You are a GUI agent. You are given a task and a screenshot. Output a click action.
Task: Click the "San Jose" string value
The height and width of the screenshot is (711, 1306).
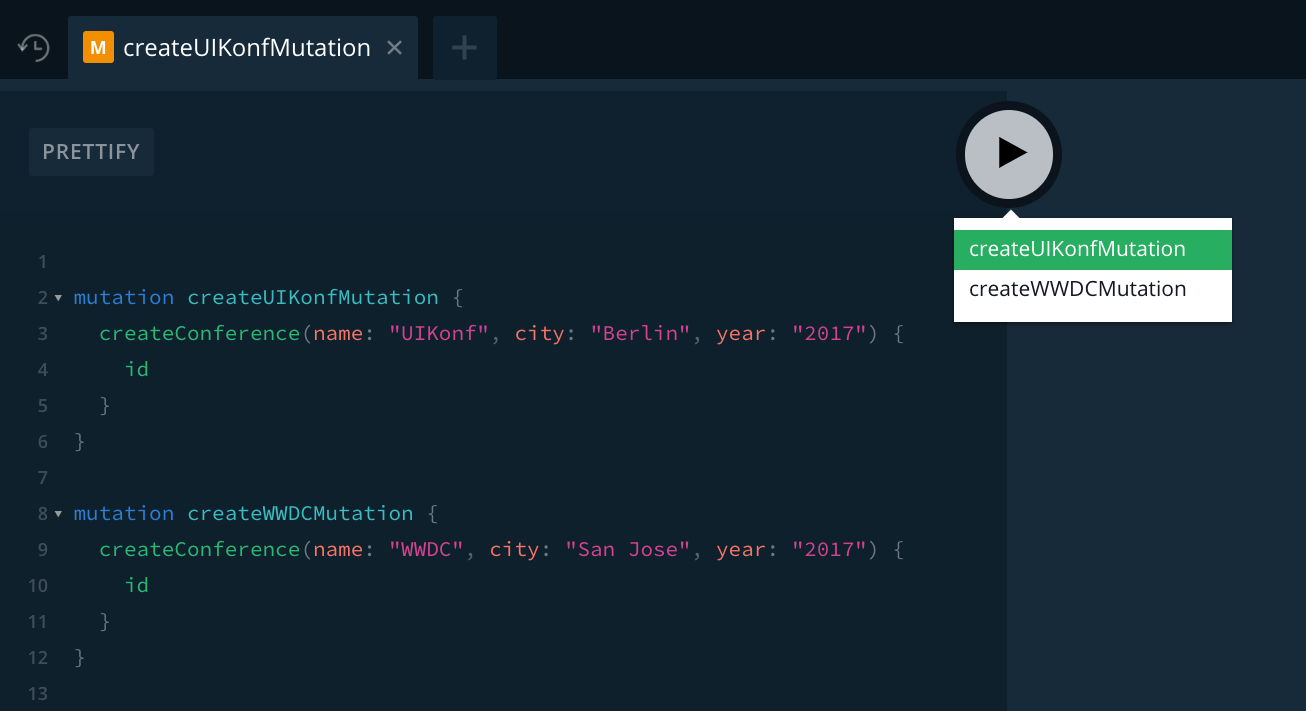click(x=628, y=549)
